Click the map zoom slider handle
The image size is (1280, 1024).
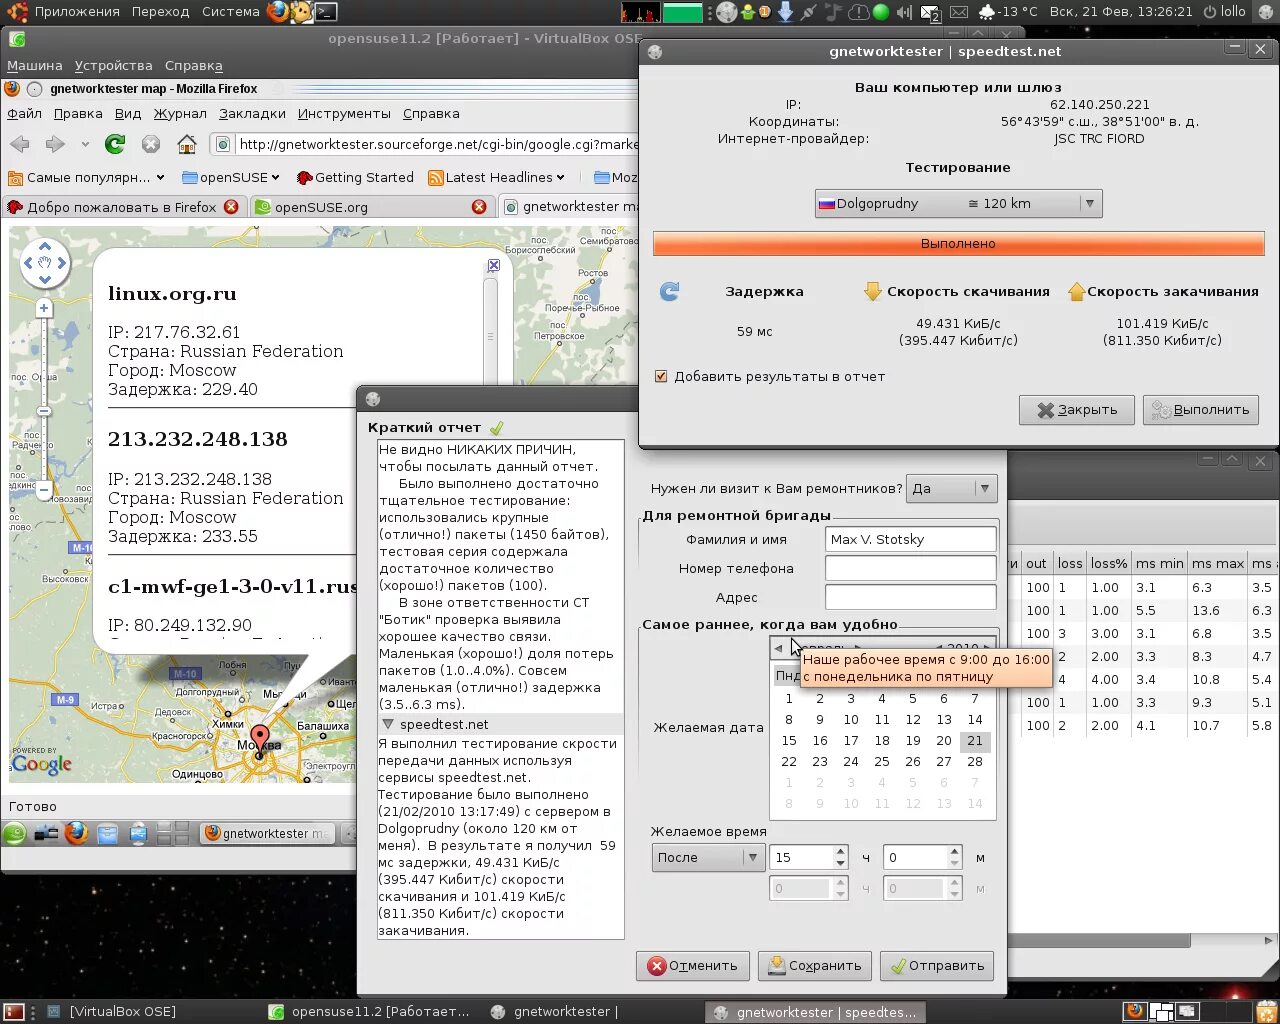[44, 411]
